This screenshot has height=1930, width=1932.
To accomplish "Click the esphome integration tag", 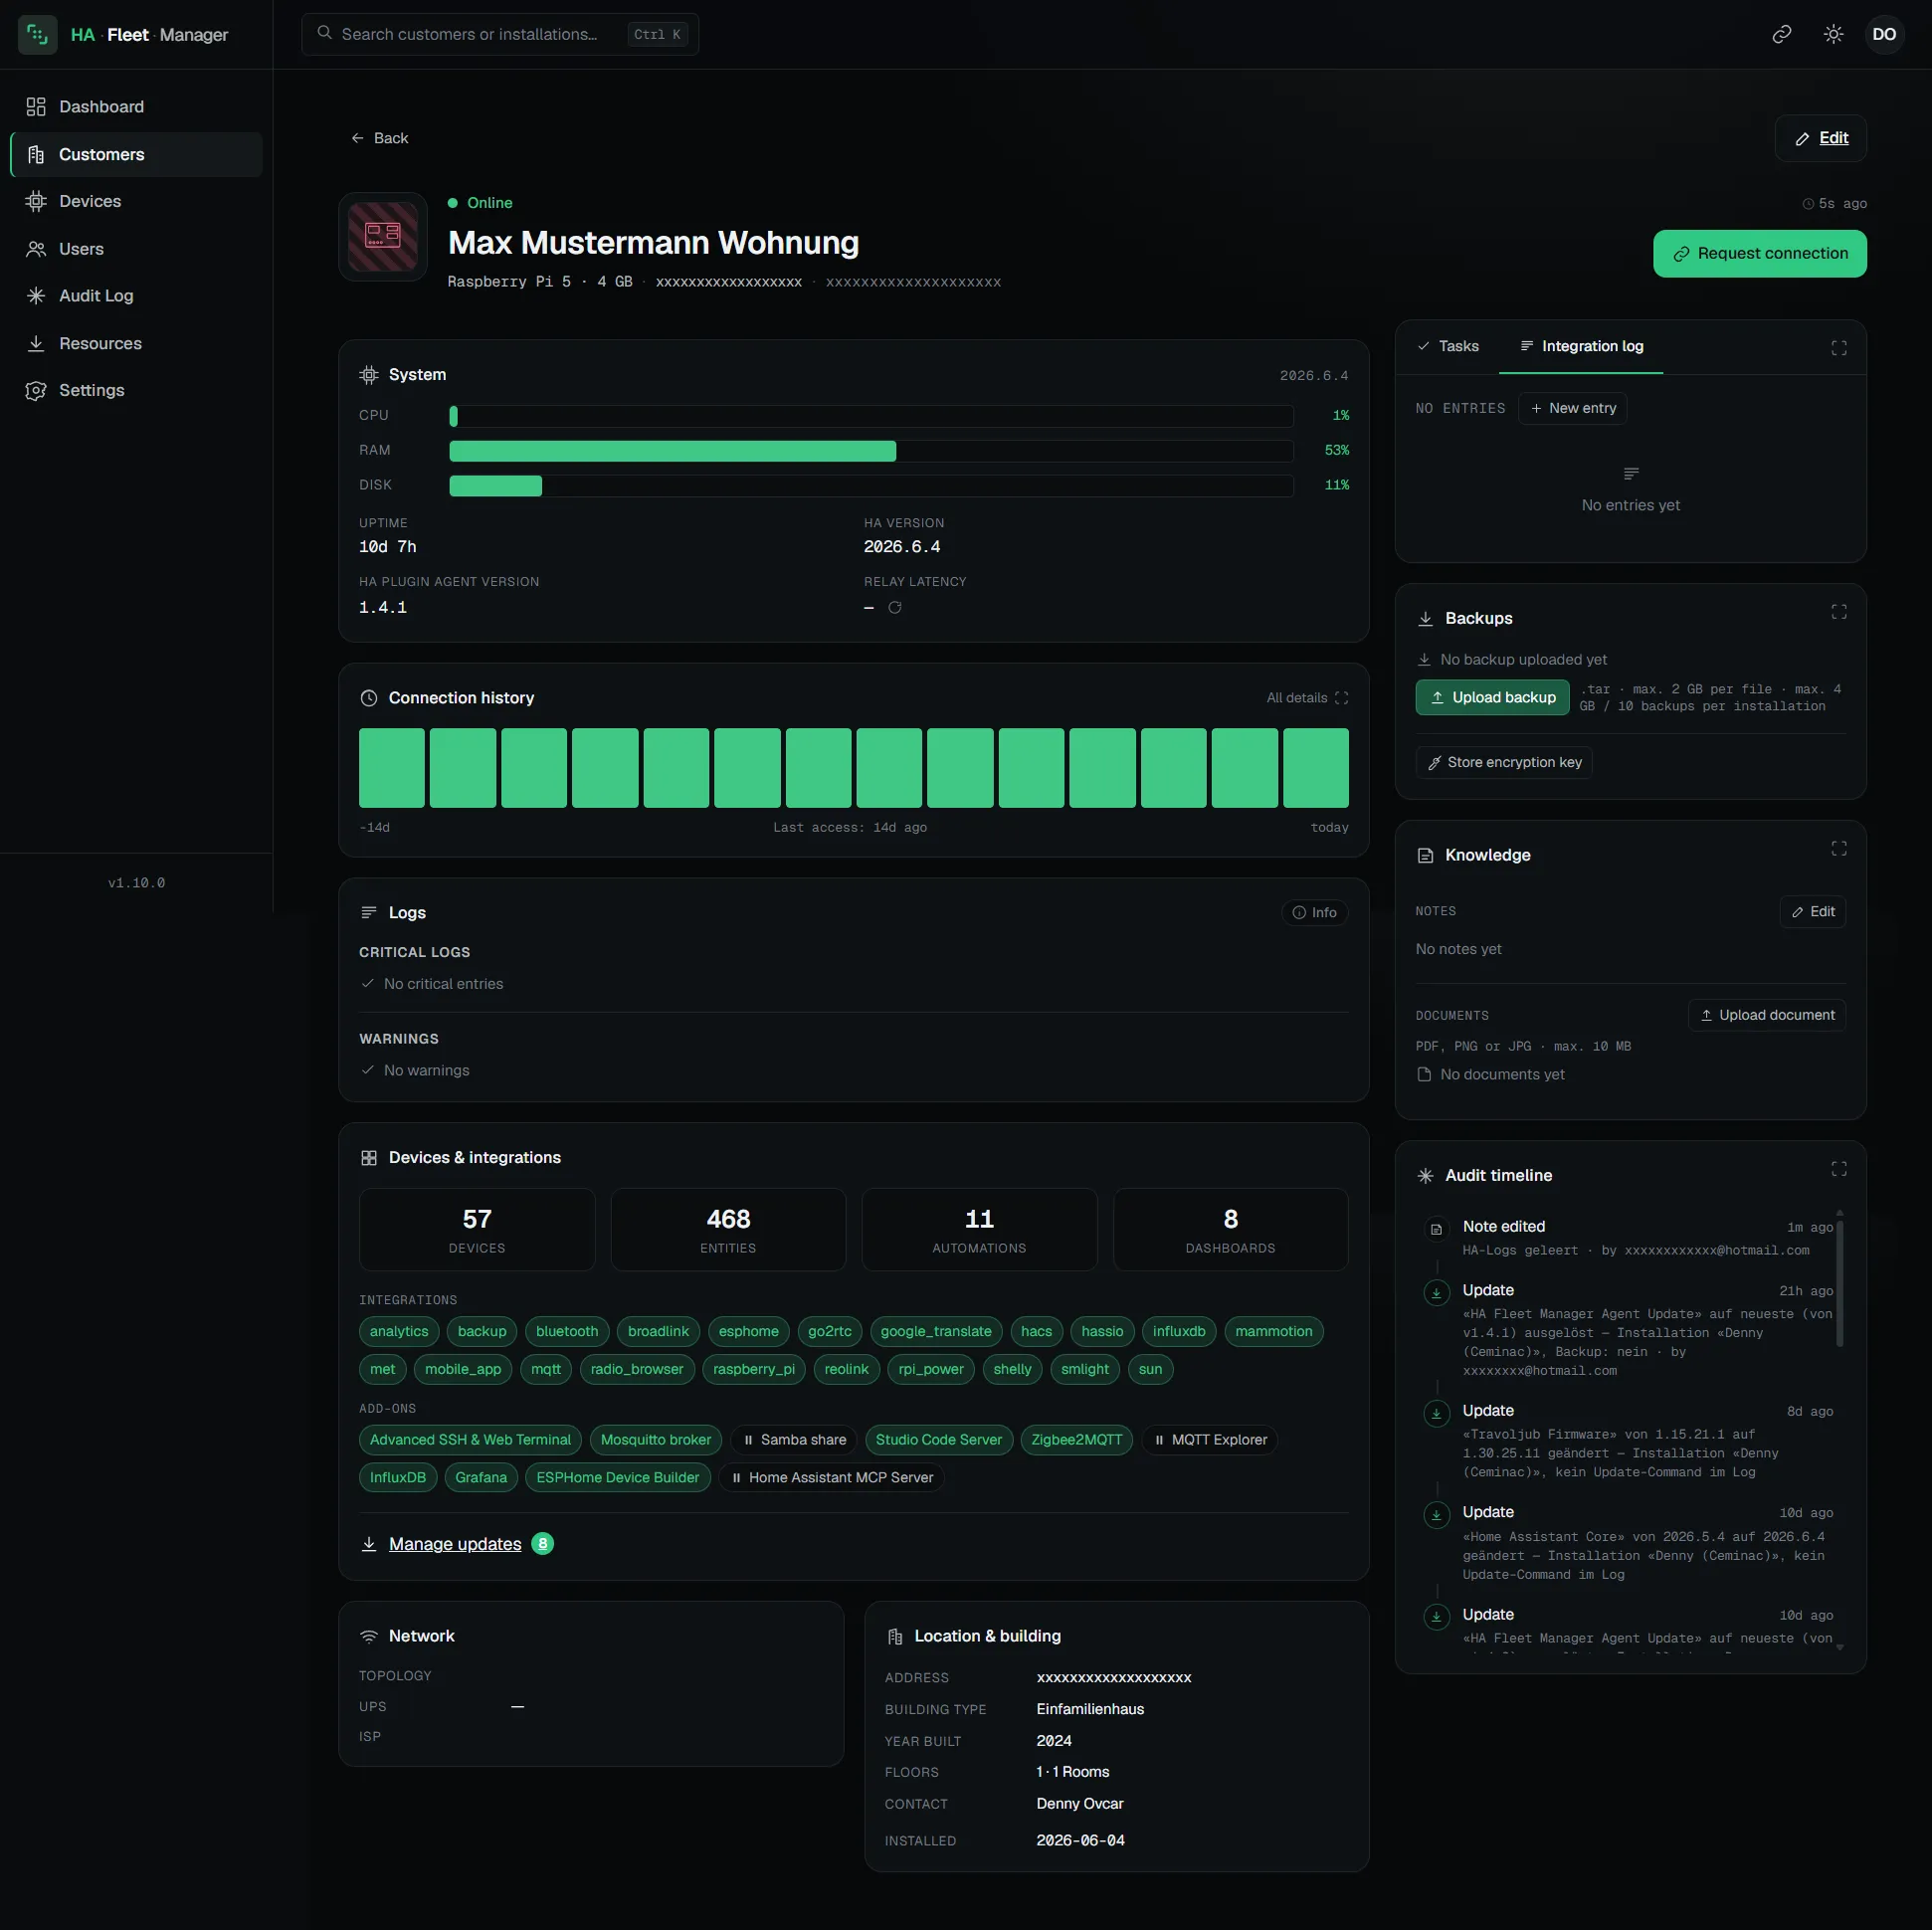I will [748, 1332].
